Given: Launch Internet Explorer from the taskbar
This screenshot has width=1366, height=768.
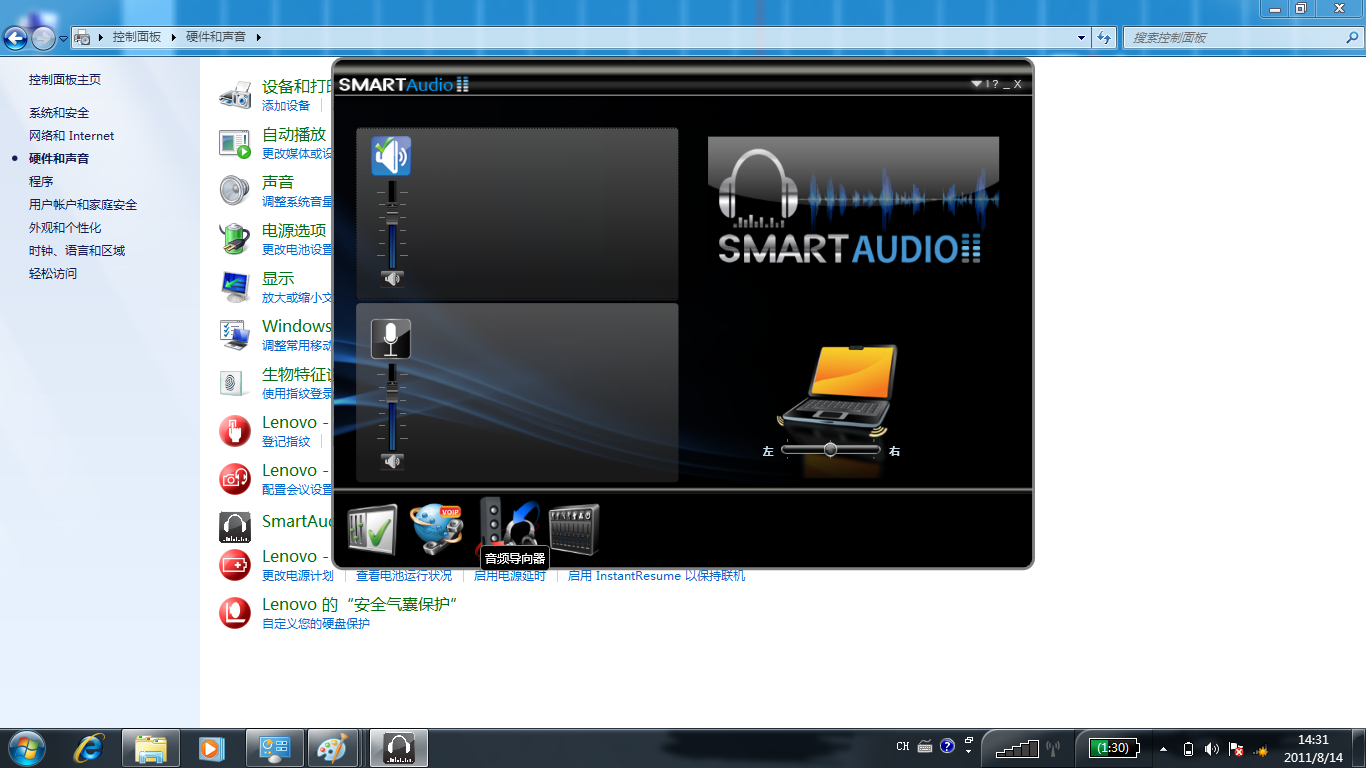Looking at the screenshot, I should [89, 748].
